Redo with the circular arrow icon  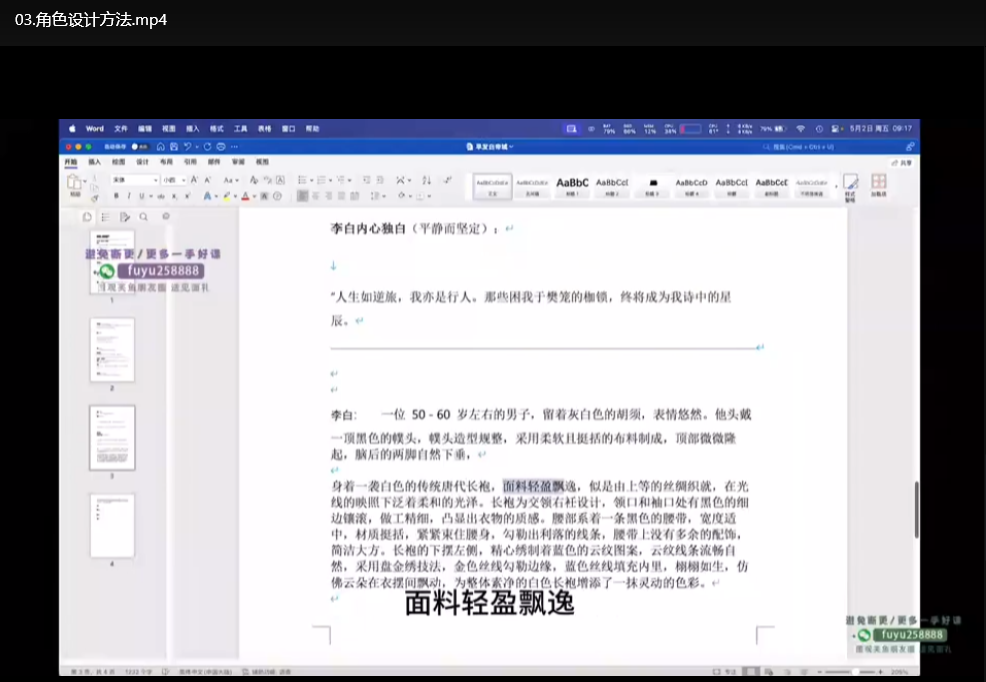(208, 146)
